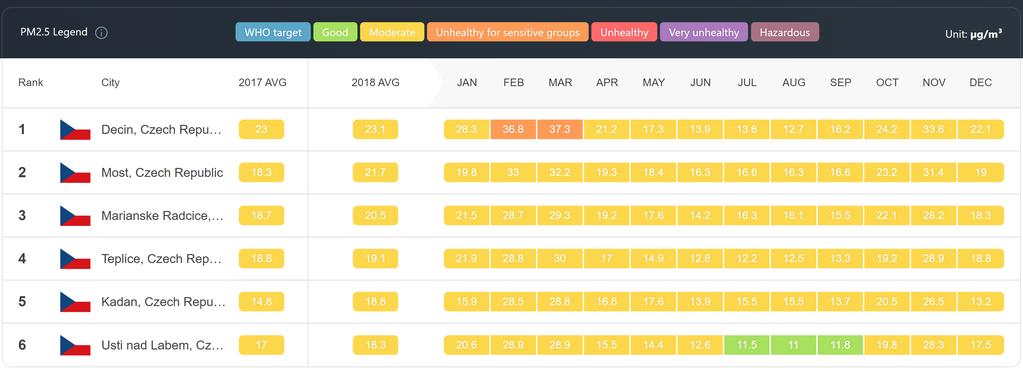Sort by the 2017 AVG column
The image size is (1023, 372).
click(262, 83)
